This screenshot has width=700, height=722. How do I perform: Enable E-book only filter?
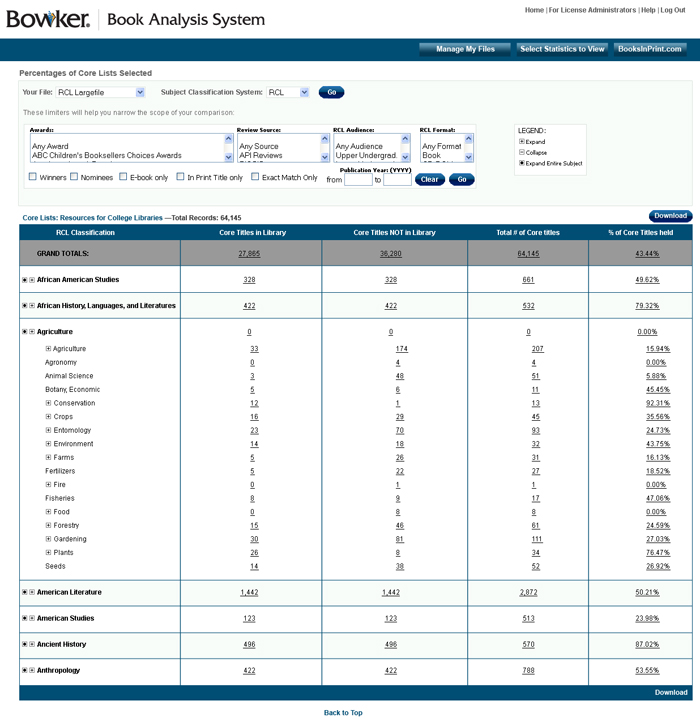coord(123,177)
